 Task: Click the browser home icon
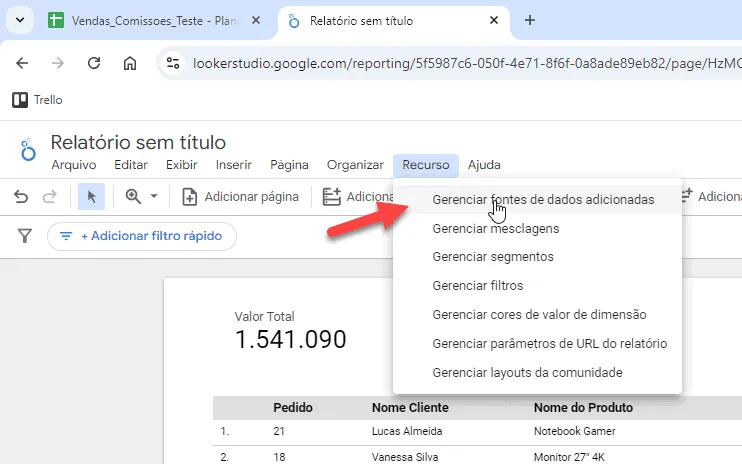coord(130,63)
